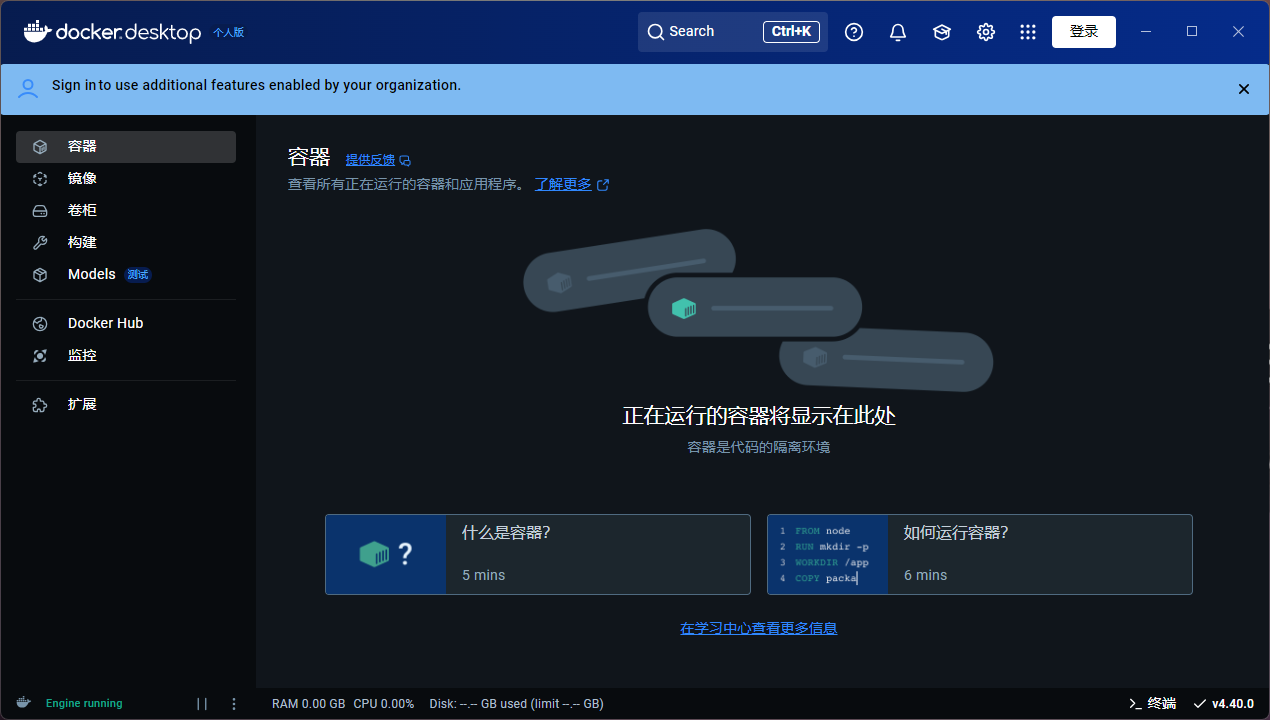The height and width of the screenshot is (720, 1270).
Task: Pause the Docker engine with pause icon
Action: pyautogui.click(x=202, y=703)
